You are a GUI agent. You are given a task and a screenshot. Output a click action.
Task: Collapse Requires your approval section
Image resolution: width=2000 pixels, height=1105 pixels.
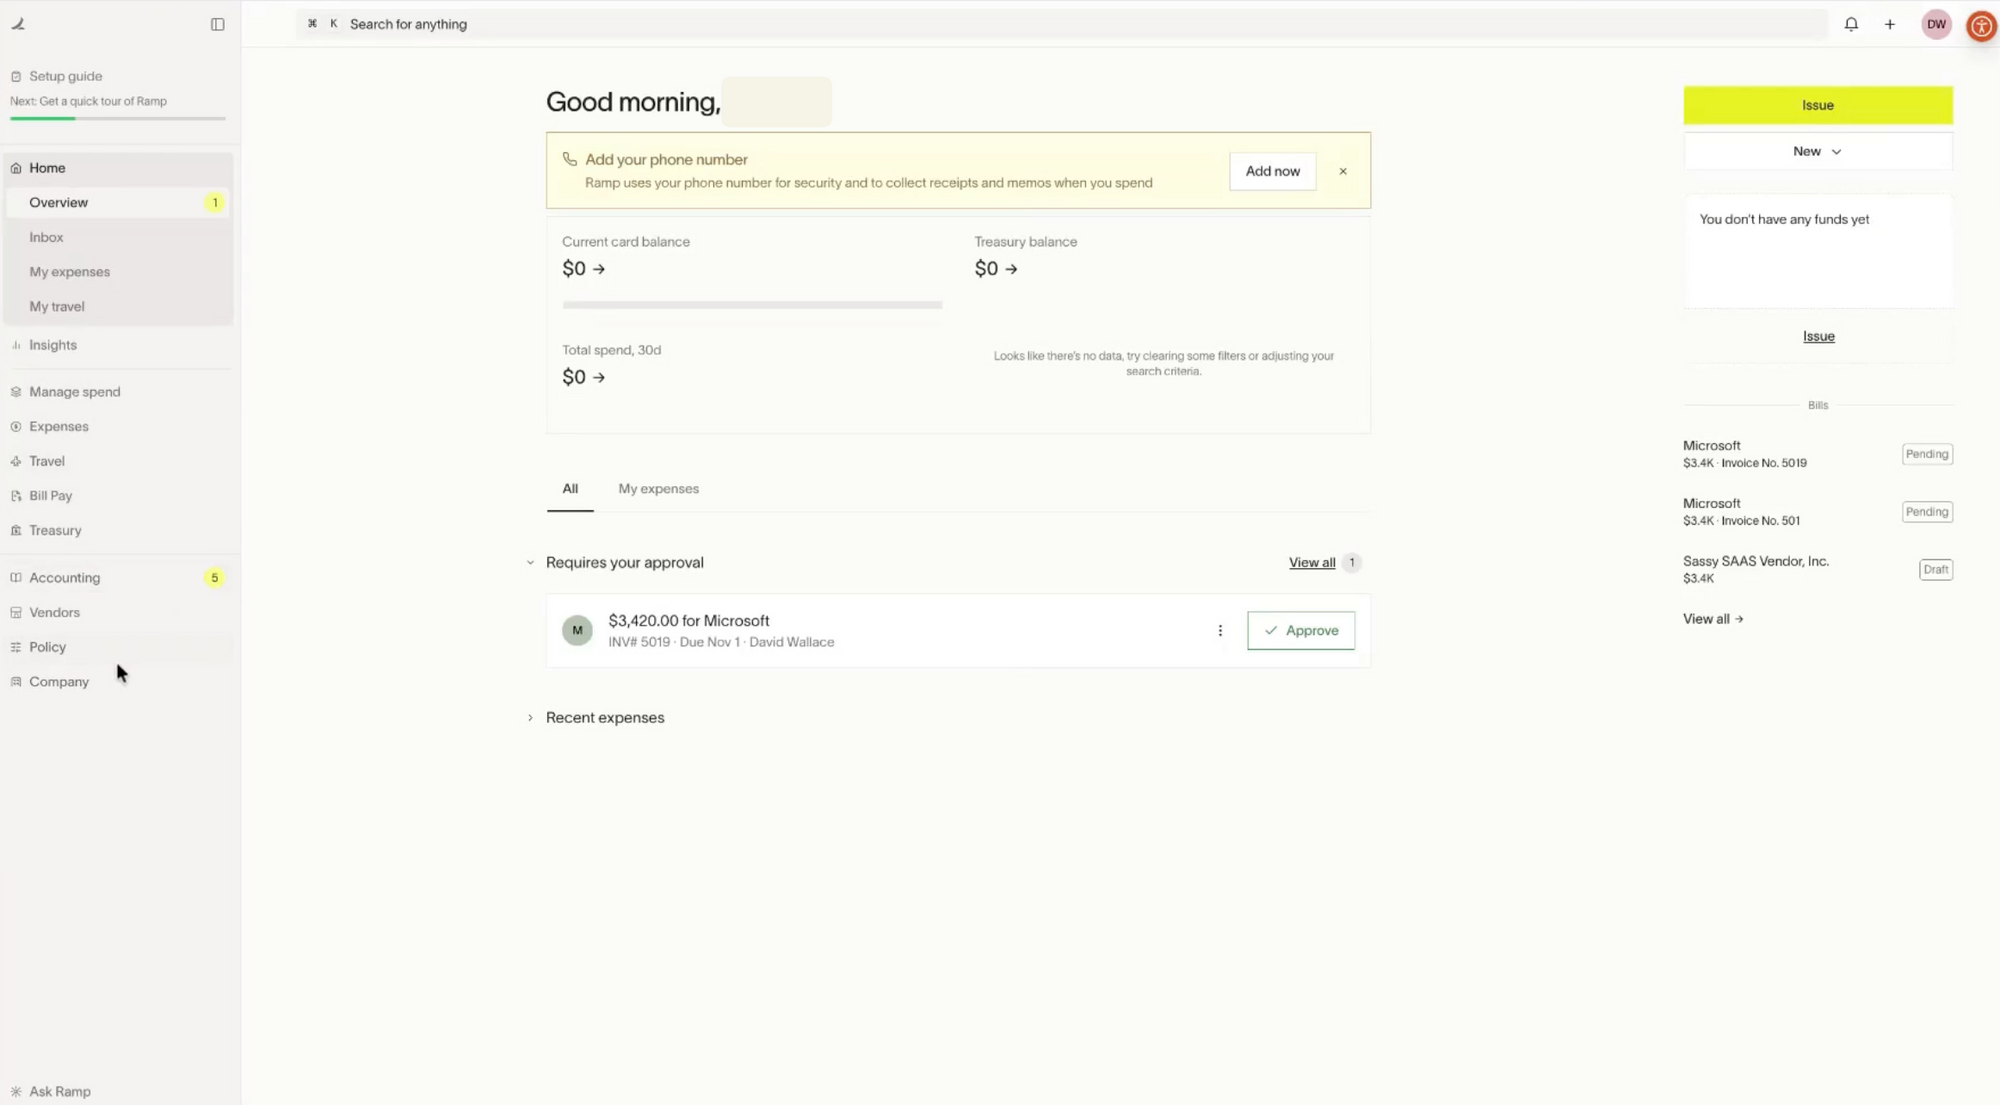click(x=531, y=562)
